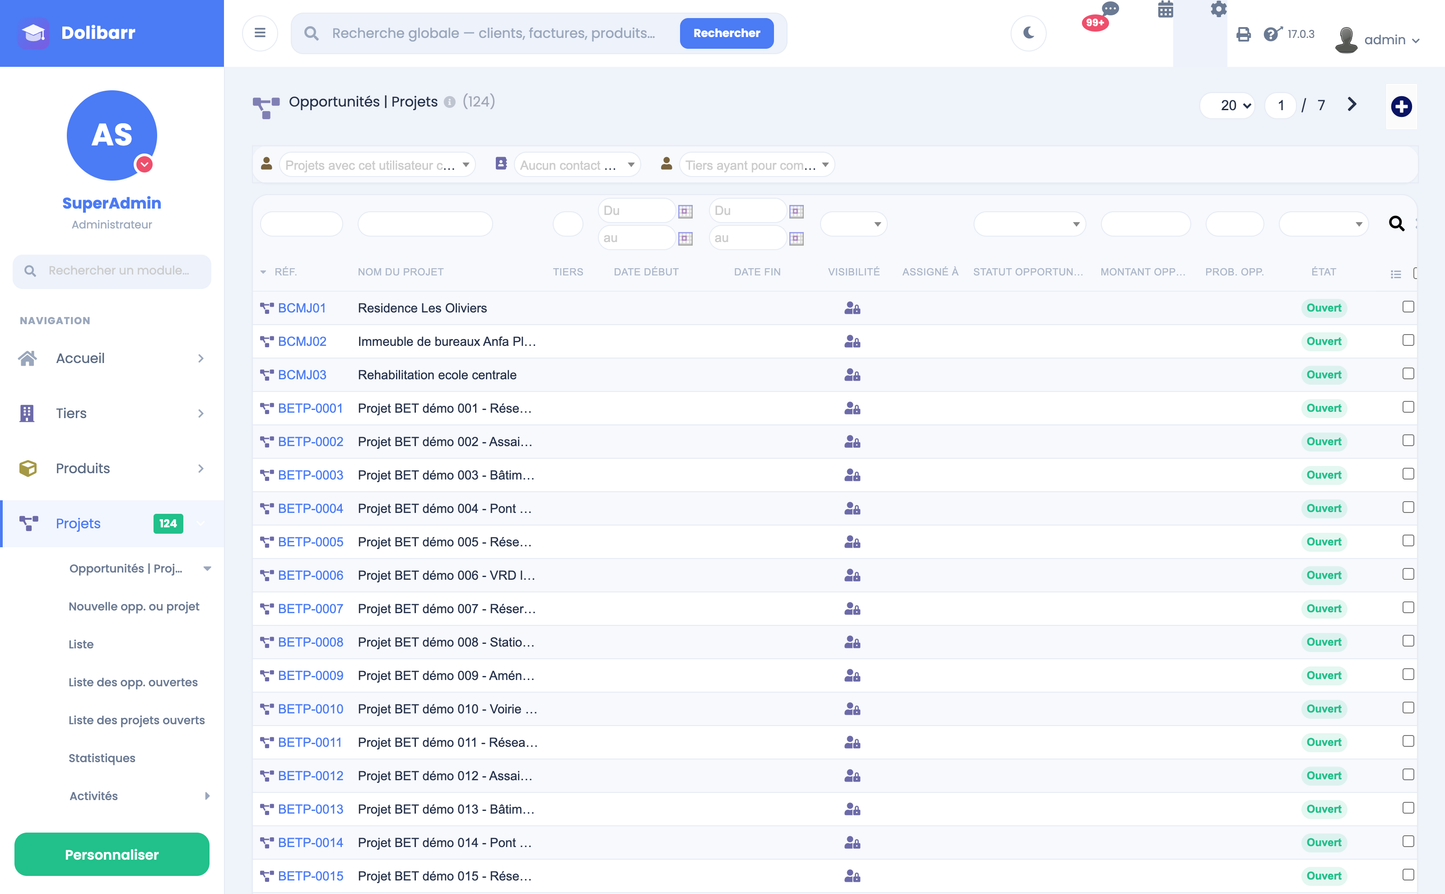The width and height of the screenshot is (1445, 894).
Task: Open 'Projets avec cet utilisateur' dropdown
Action: click(377, 165)
